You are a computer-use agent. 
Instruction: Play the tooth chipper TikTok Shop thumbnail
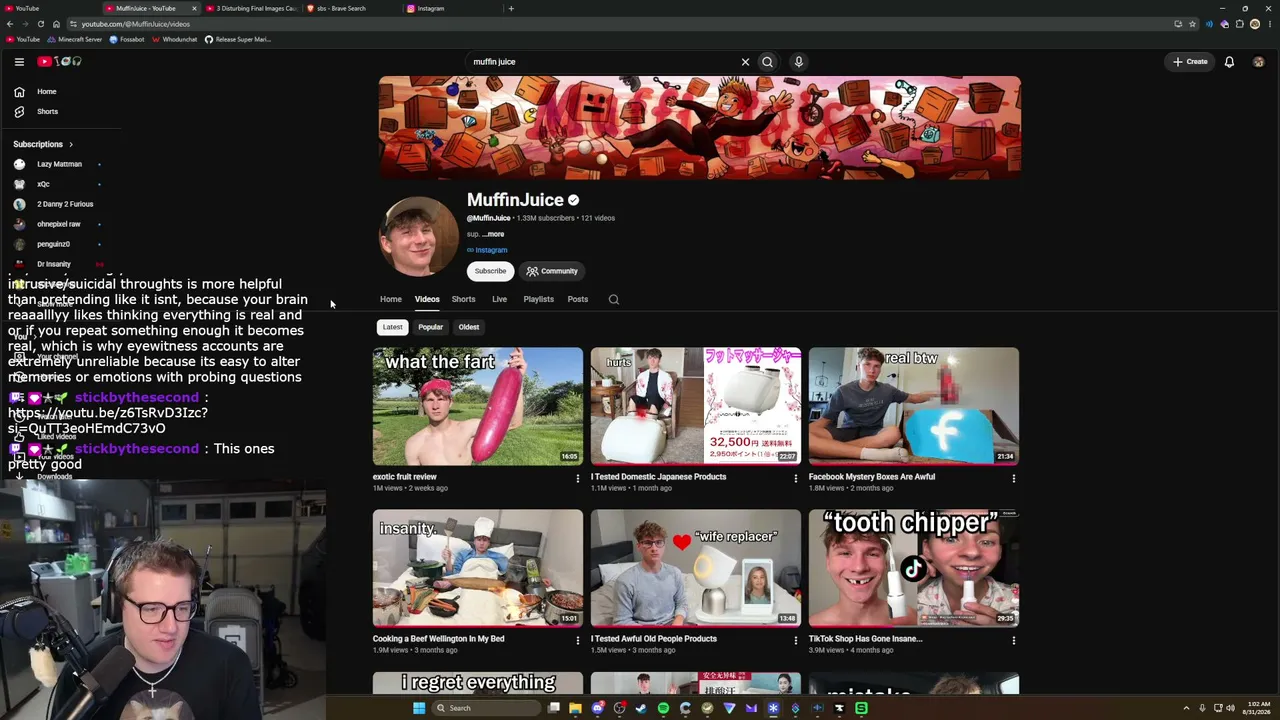pos(914,568)
